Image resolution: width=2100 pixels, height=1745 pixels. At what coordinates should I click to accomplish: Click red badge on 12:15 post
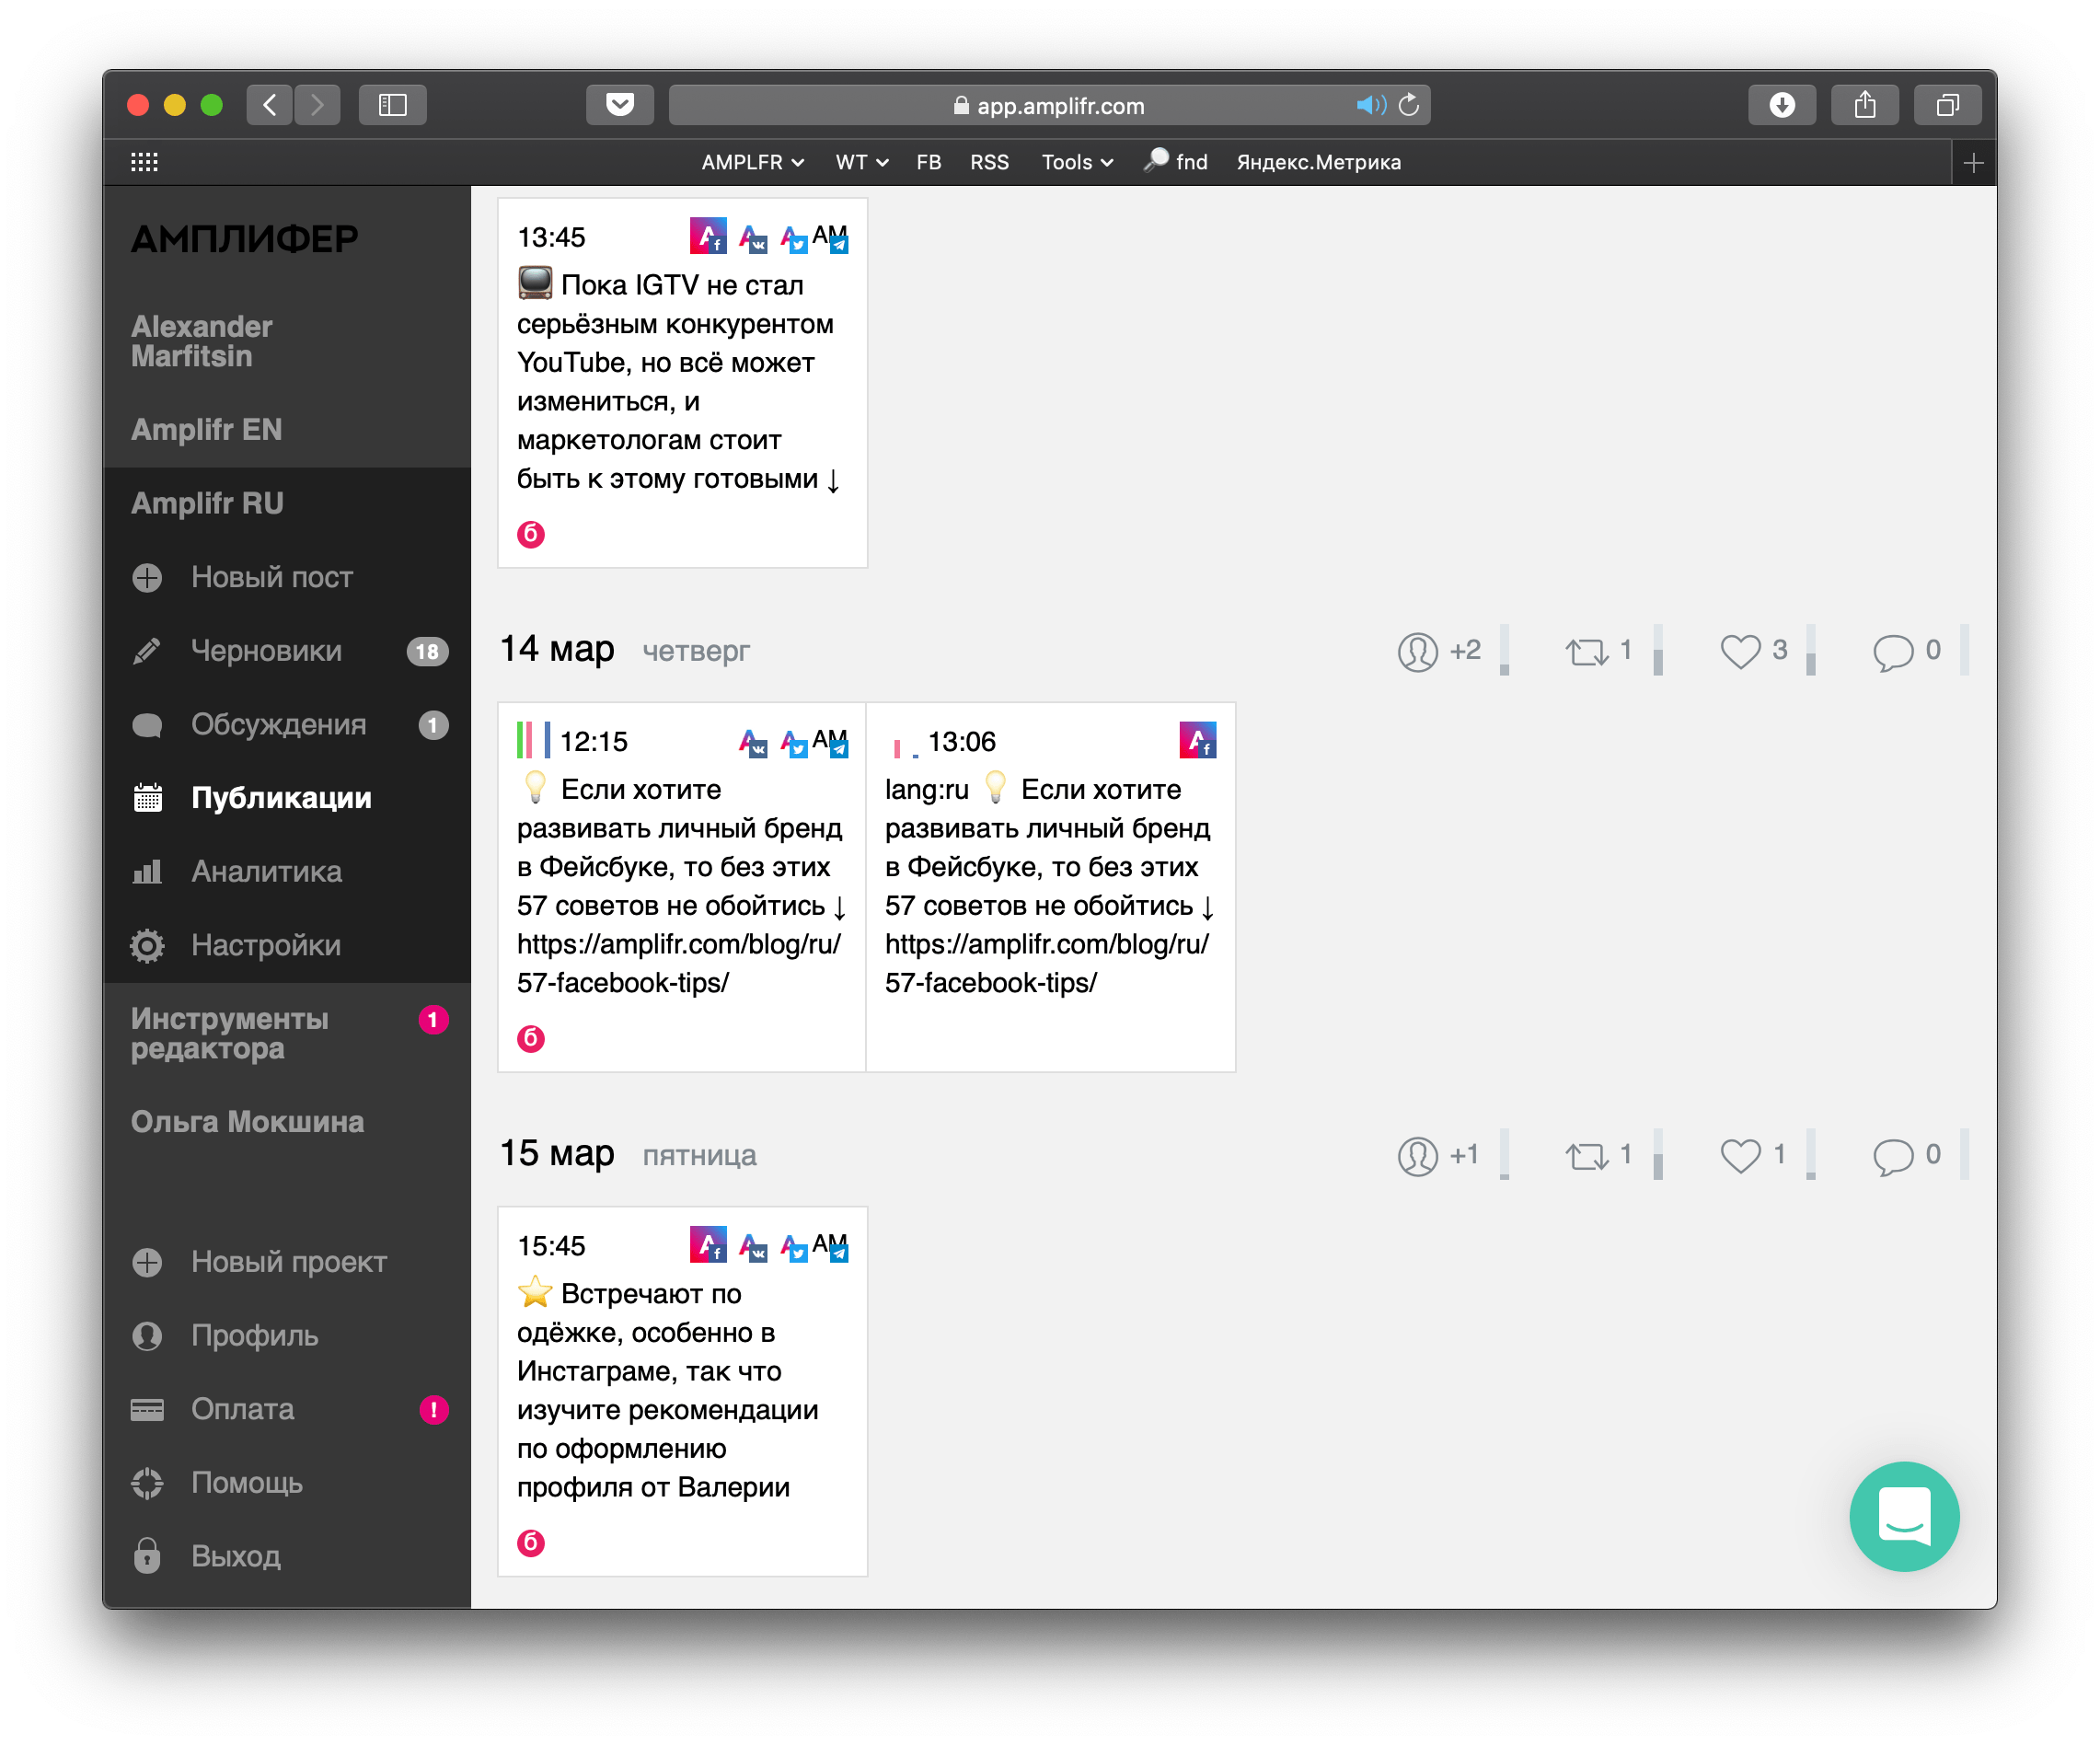[x=531, y=1038]
